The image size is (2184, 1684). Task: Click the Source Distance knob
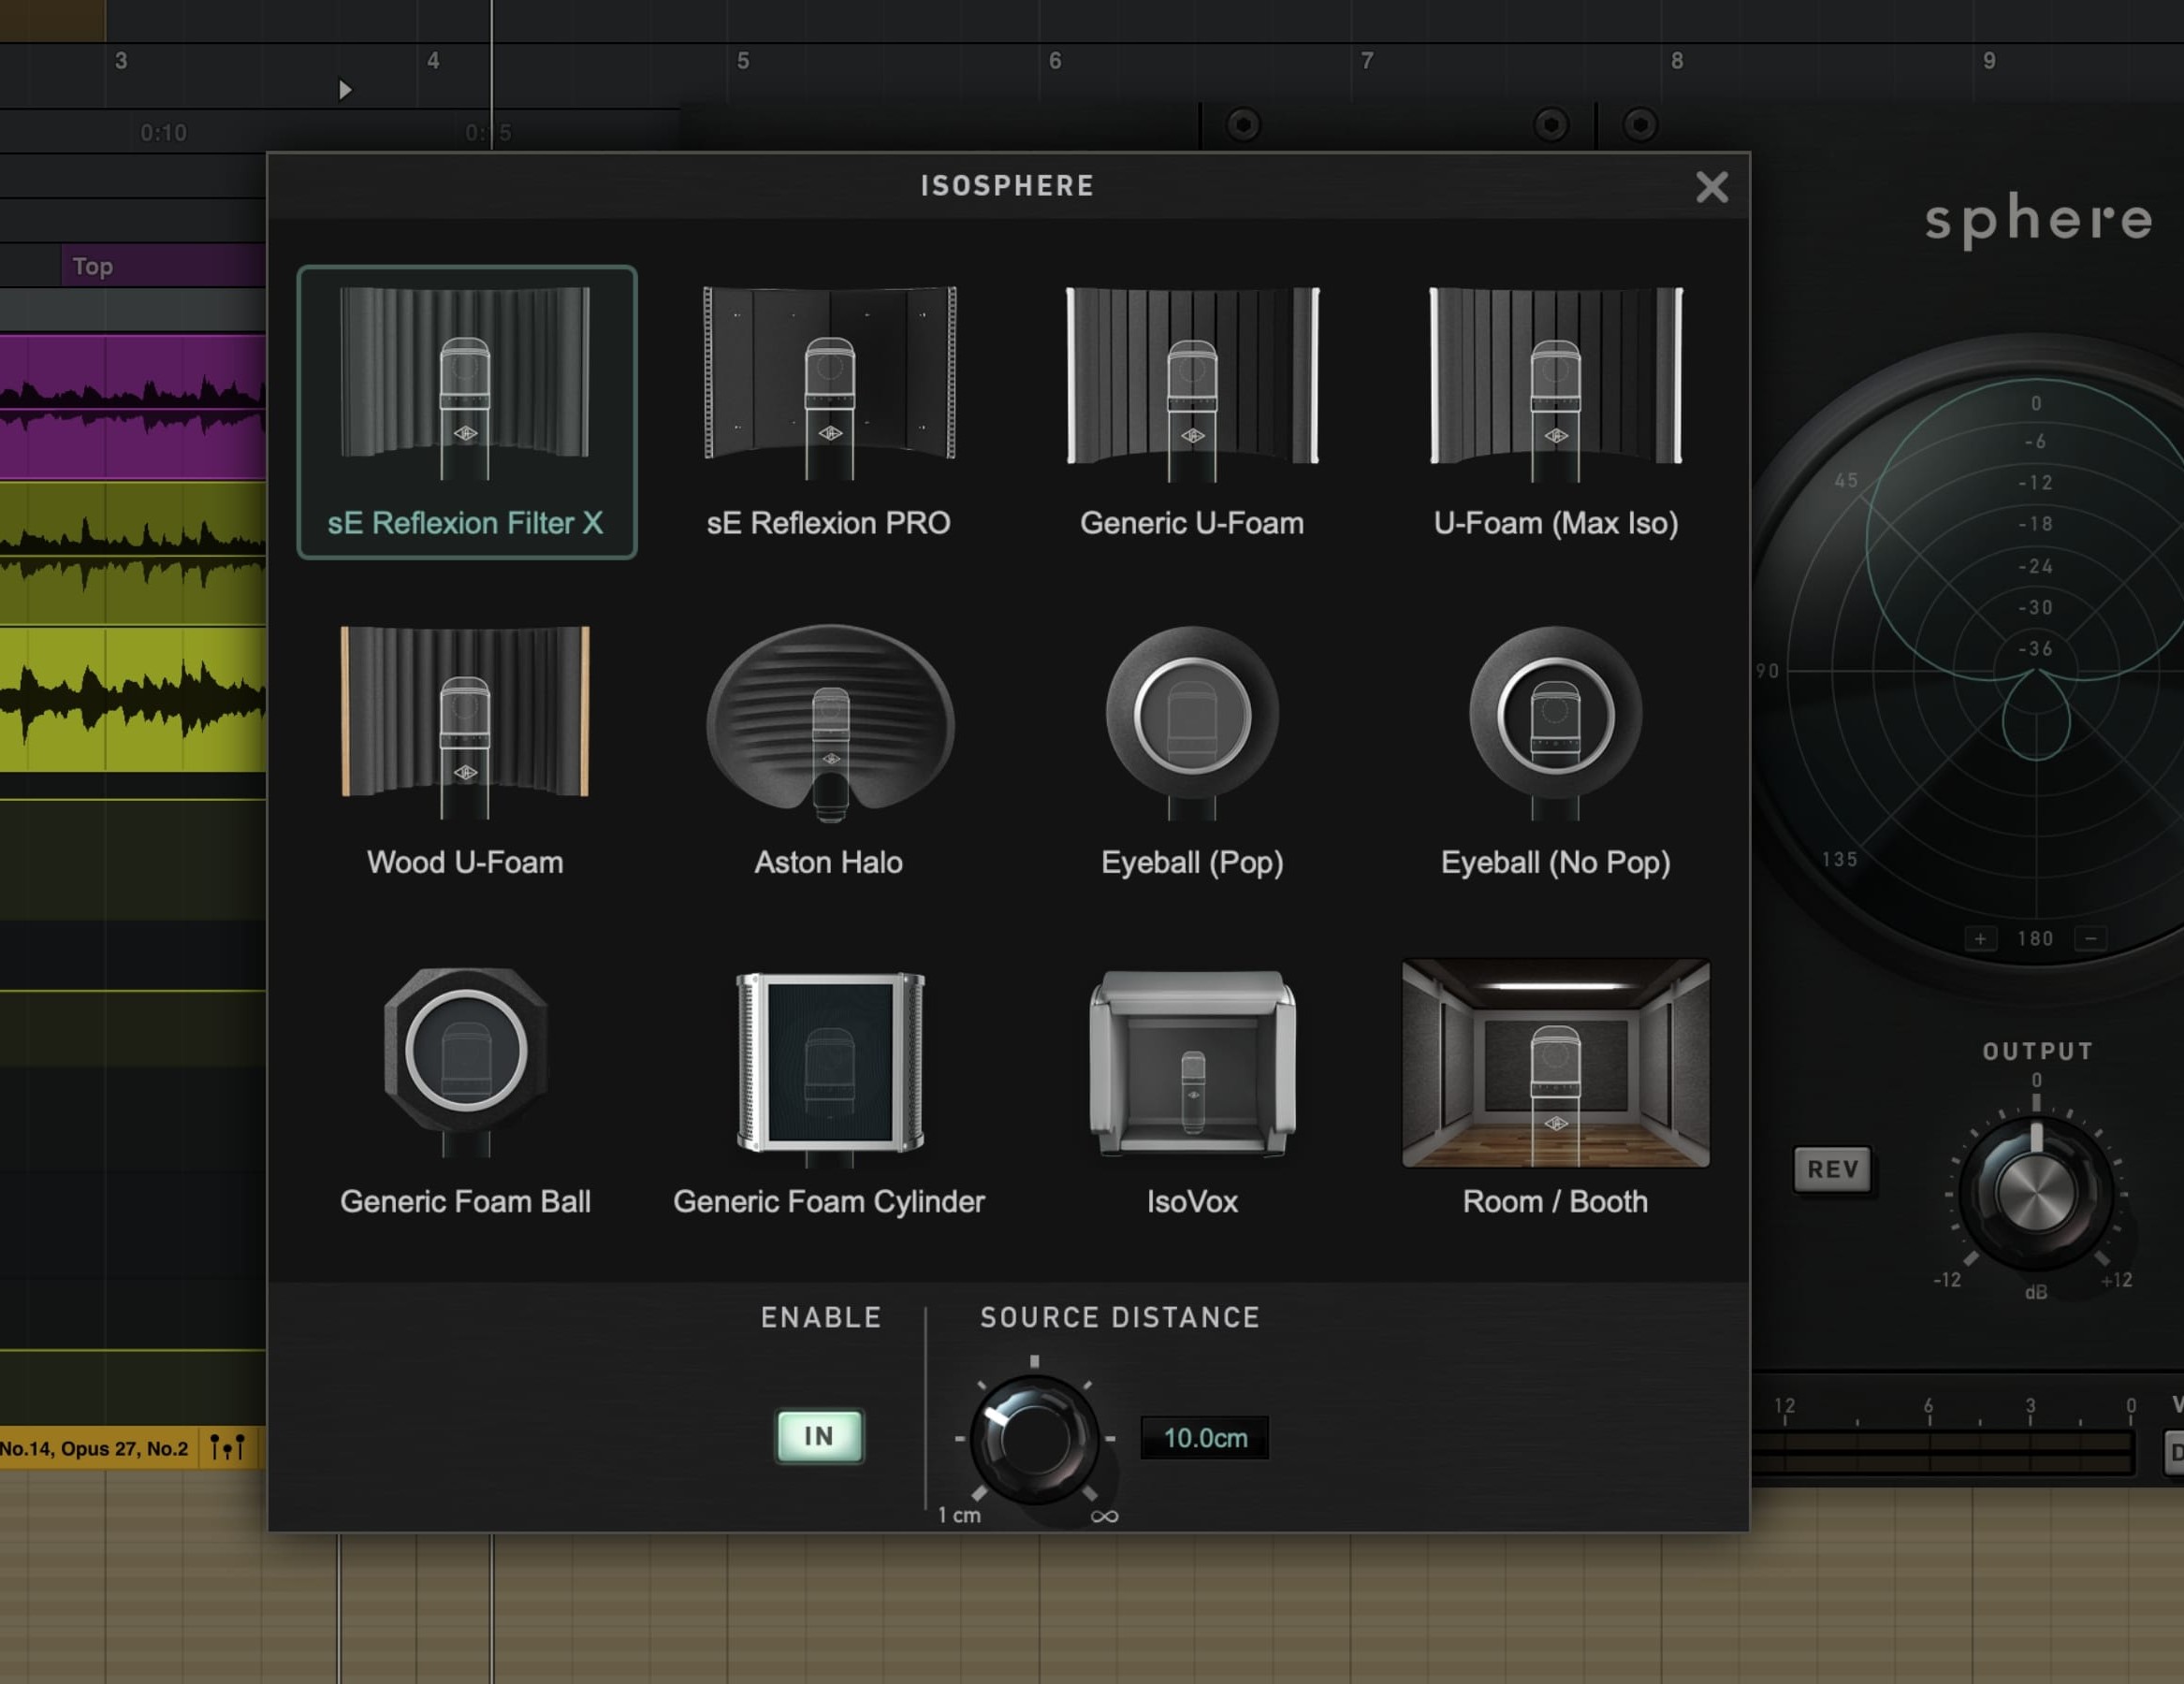pyautogui.click(x=1034, y=1439)
